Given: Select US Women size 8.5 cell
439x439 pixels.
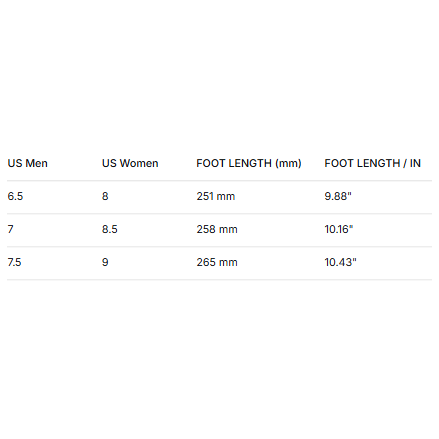Looking at the screenshot, I should point(110,229).
